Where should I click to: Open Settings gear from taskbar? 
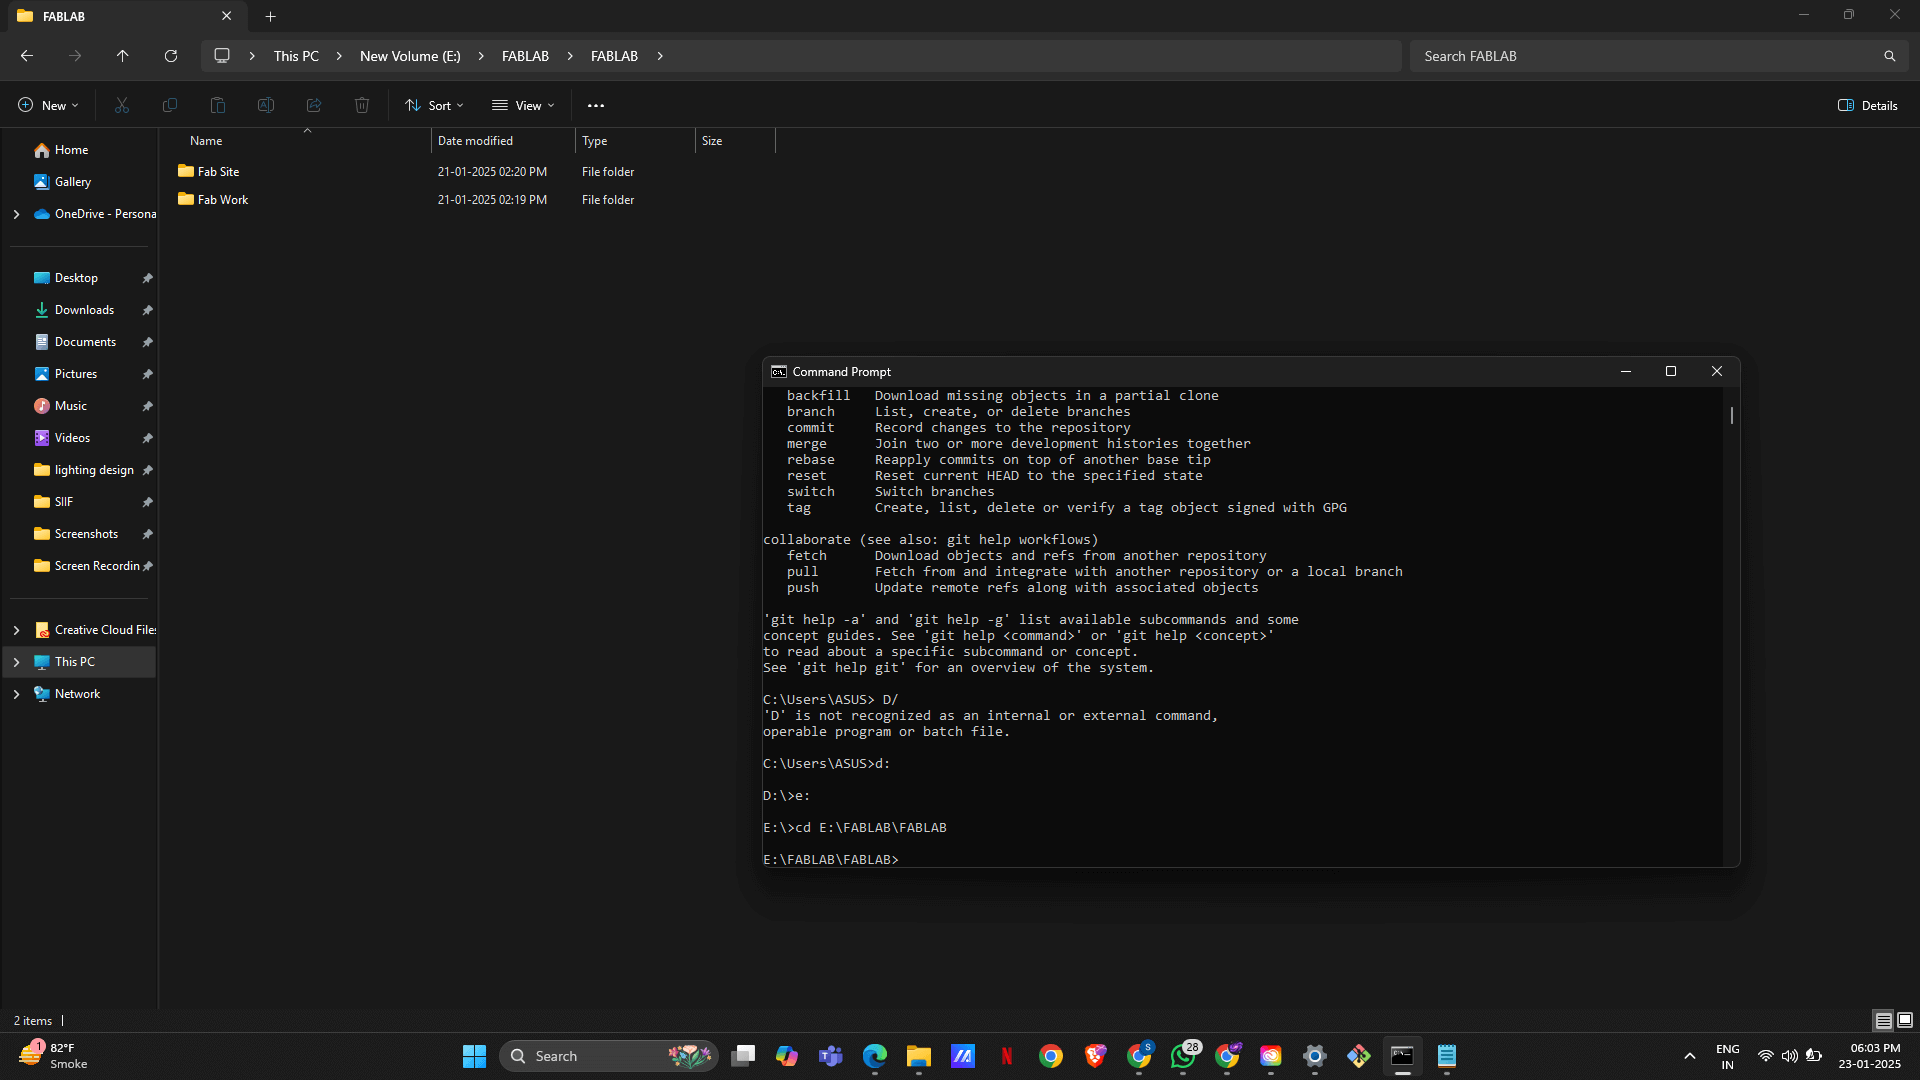coord(1315,1056)
